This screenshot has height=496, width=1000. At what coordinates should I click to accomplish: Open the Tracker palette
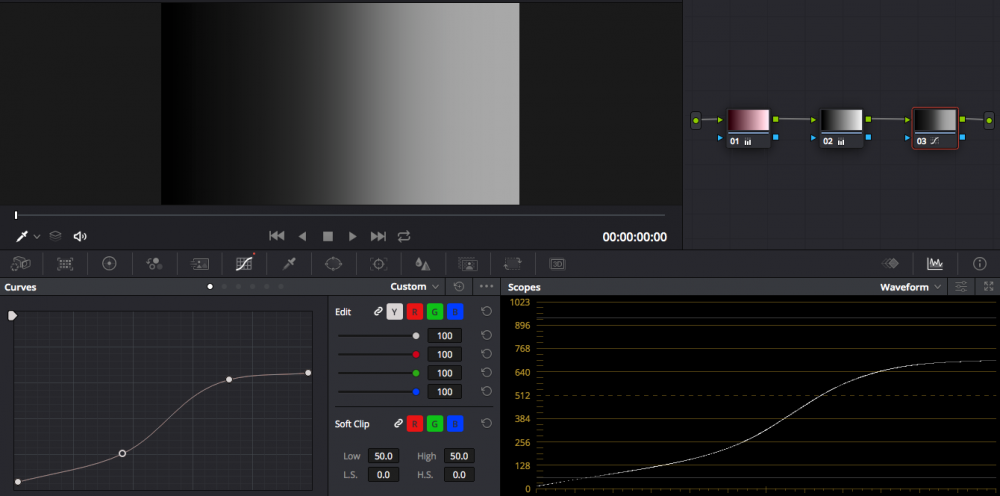(378, 264)
